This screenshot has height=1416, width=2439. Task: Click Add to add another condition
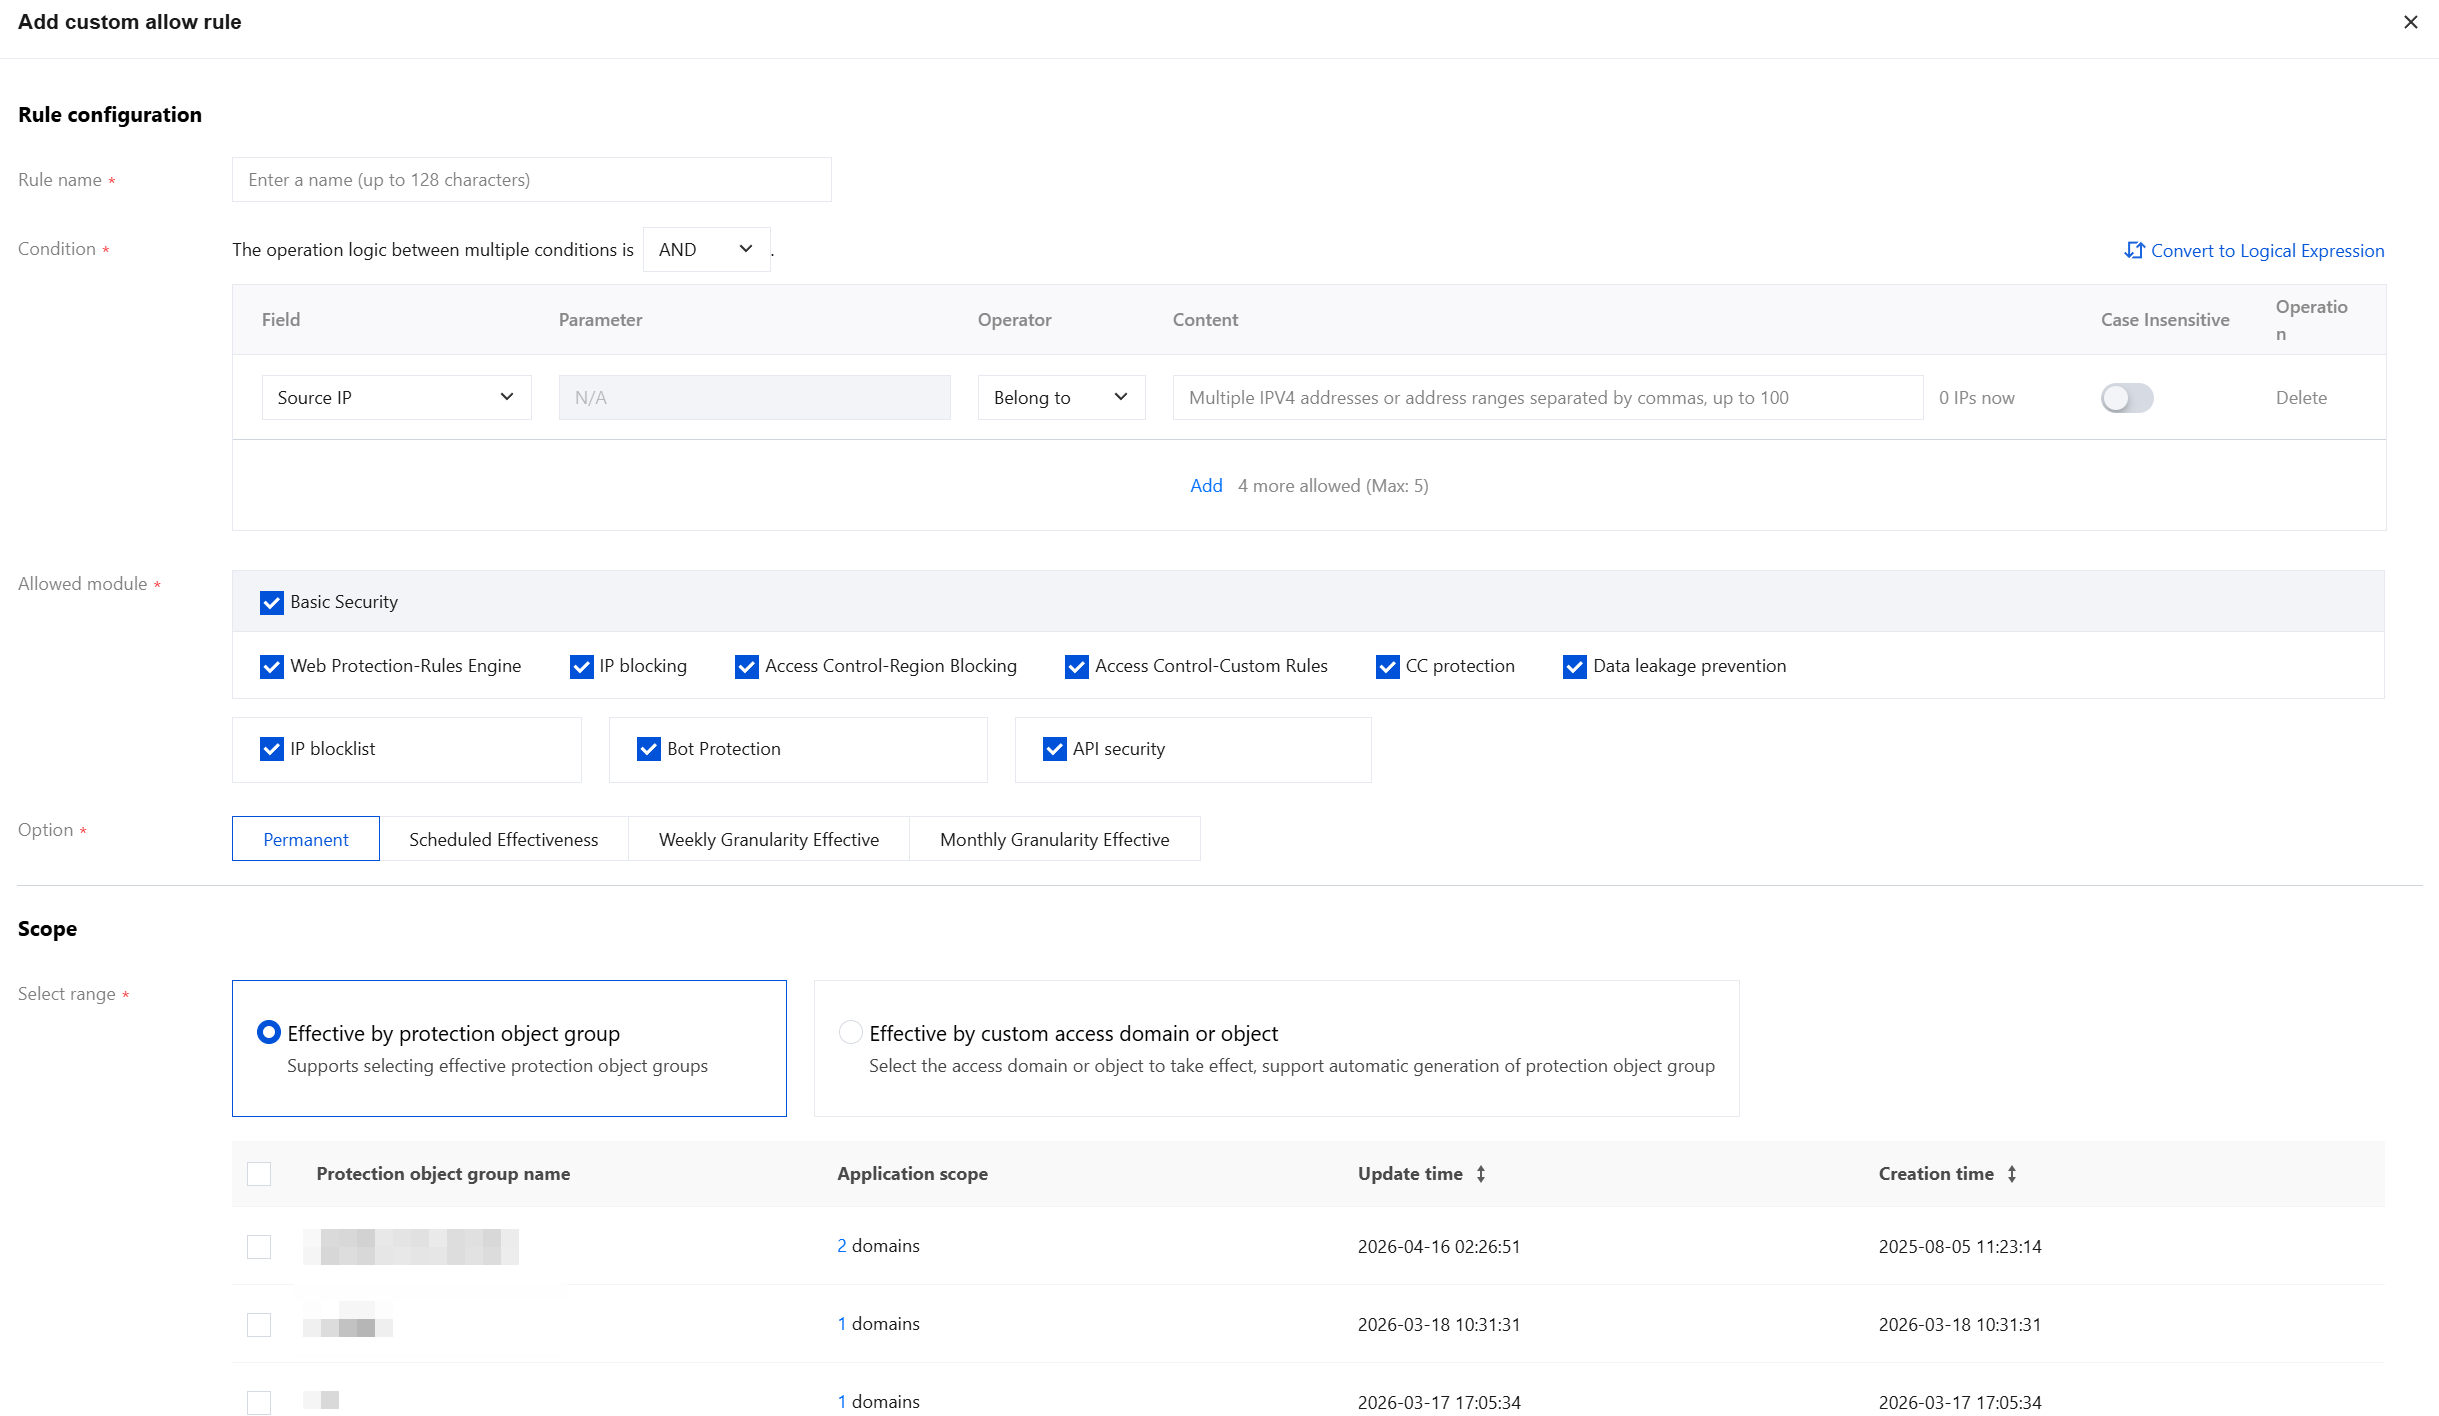pos(1206,486)
